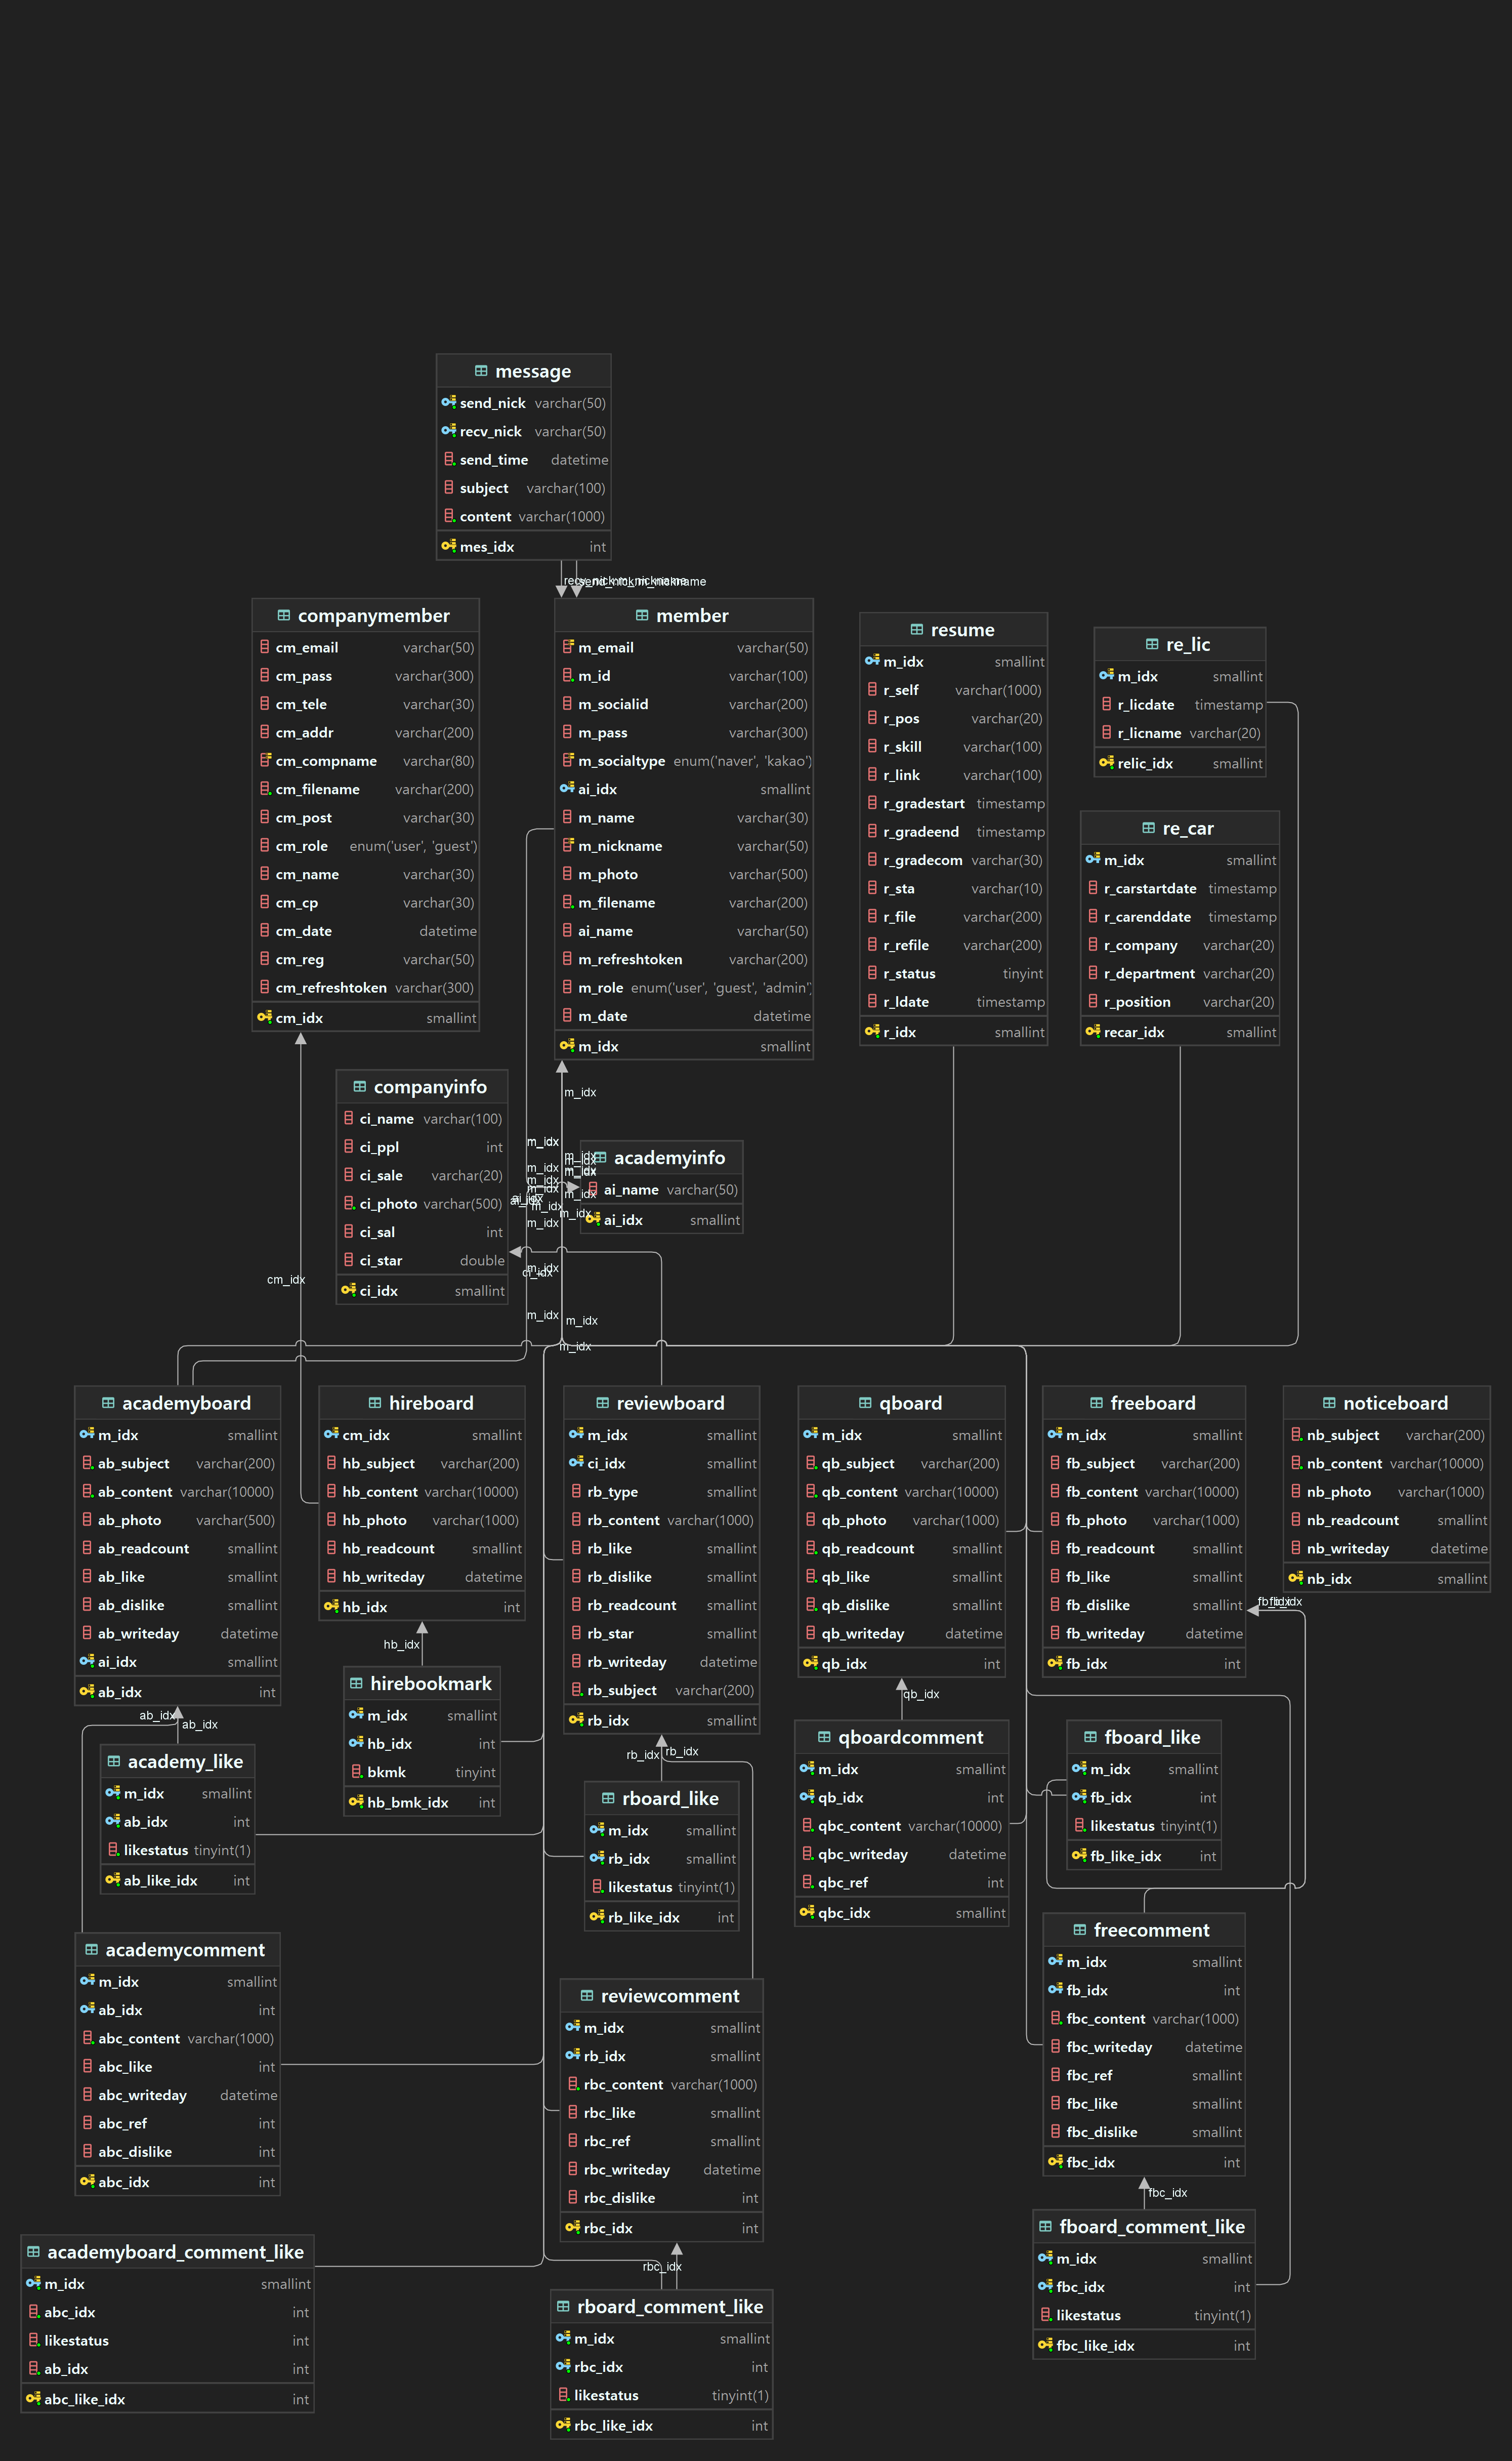This screenshot has height=2461, width=1512.
Task: Click the academyboard table header
Action: click(186, 1402)
